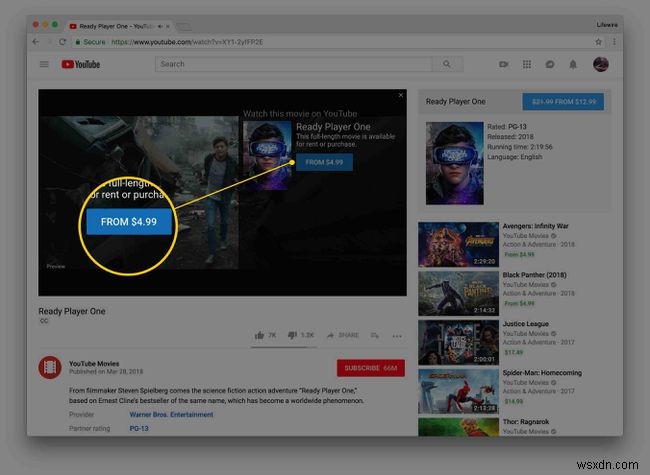Image resolution: width=650 pixels, height=475 pixels.
Task: Open the upload video camera icon
Action: [x=504, y=64]
